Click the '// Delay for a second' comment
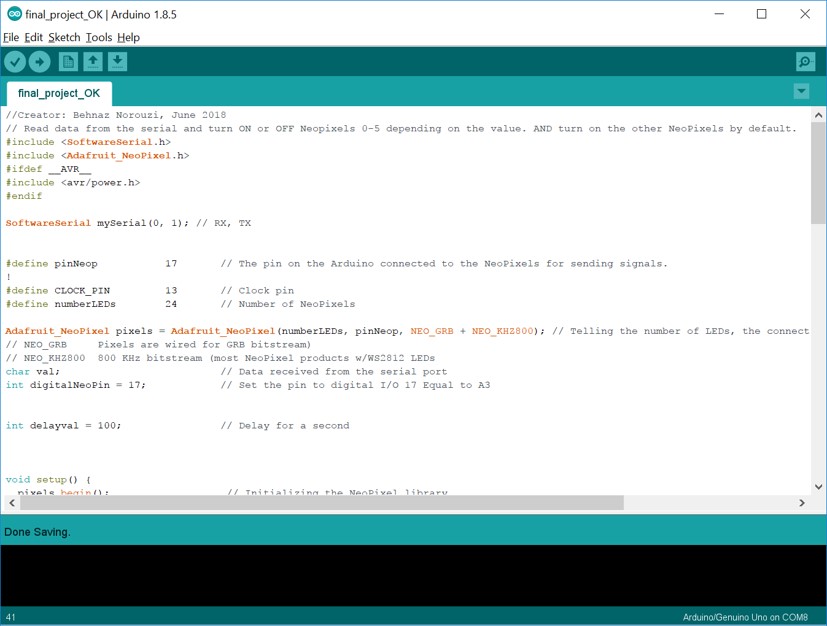This screenshot has width=827, height=626. click(285, 426)
